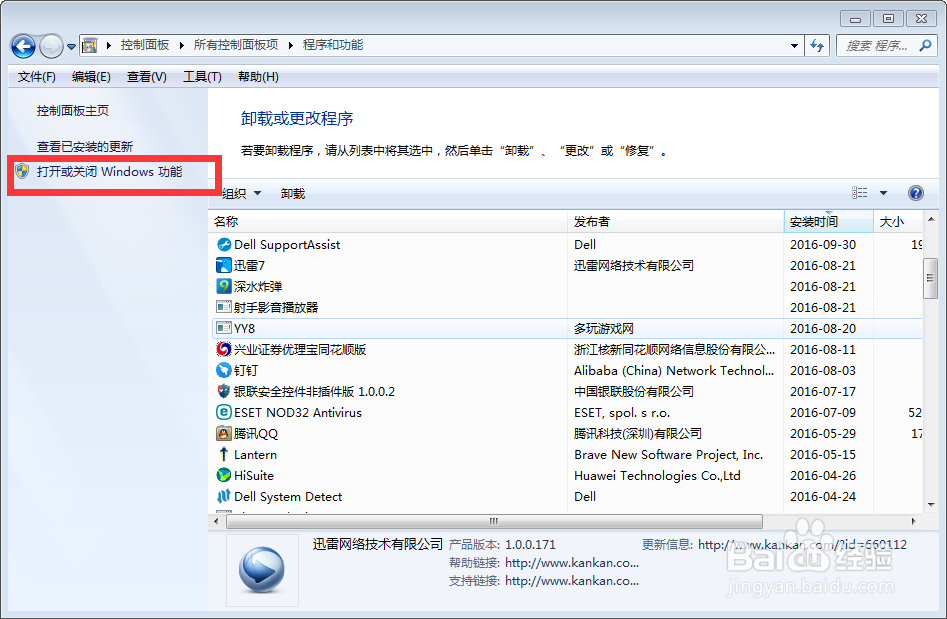
Task: Click the 所有控制面板项 breadcrumb
Action: (x=236, y=45)
